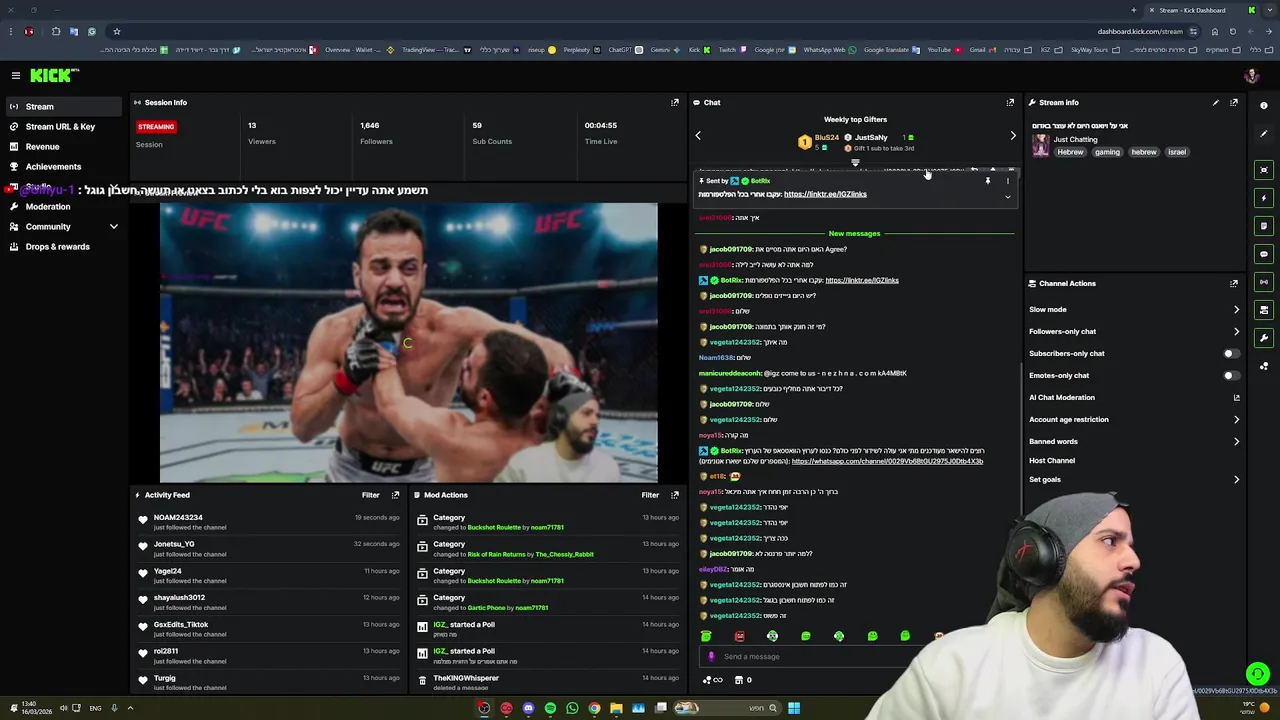Pop out the Stream info panel
This screenshot has height=720, width=1280.
point(1234,102)
